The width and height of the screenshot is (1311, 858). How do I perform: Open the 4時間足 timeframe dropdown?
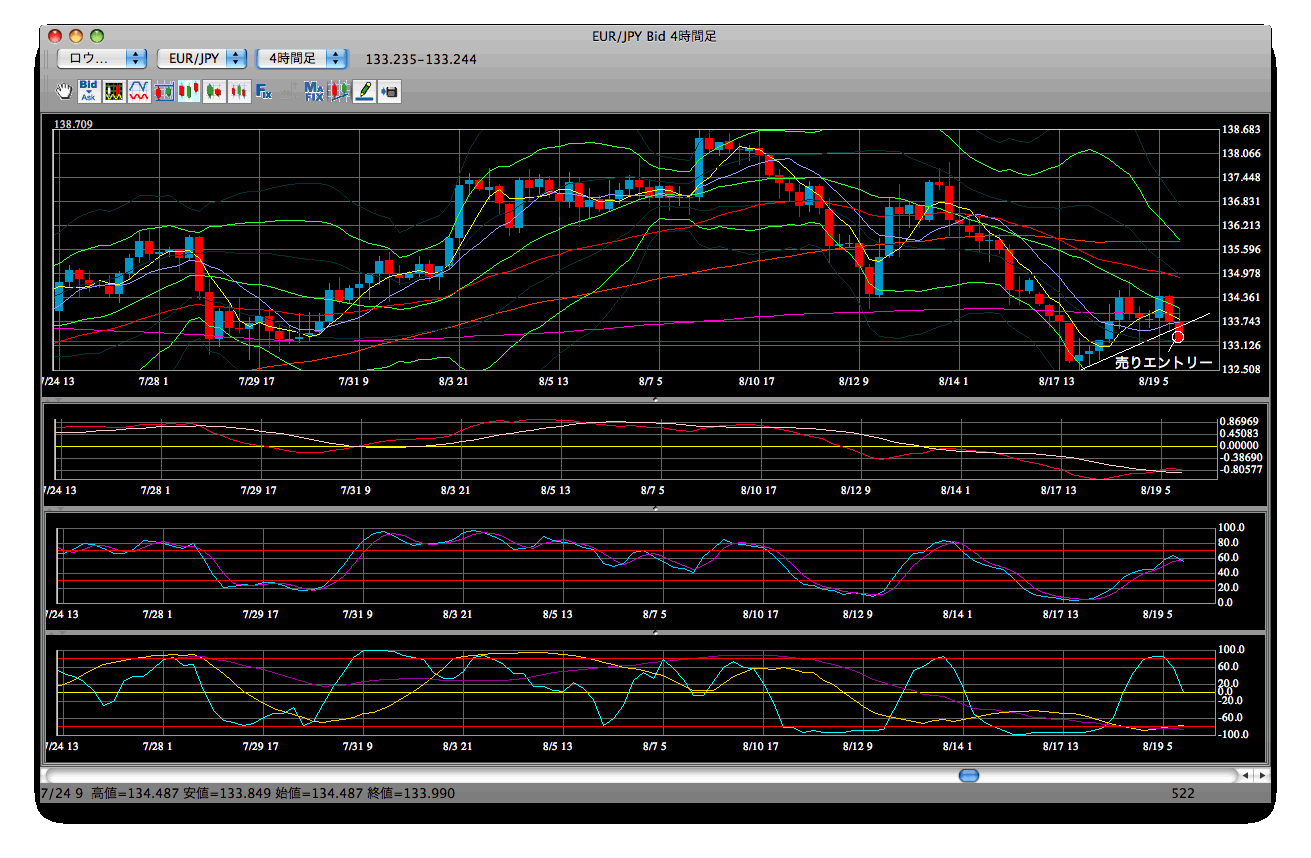tap(303, 59)
